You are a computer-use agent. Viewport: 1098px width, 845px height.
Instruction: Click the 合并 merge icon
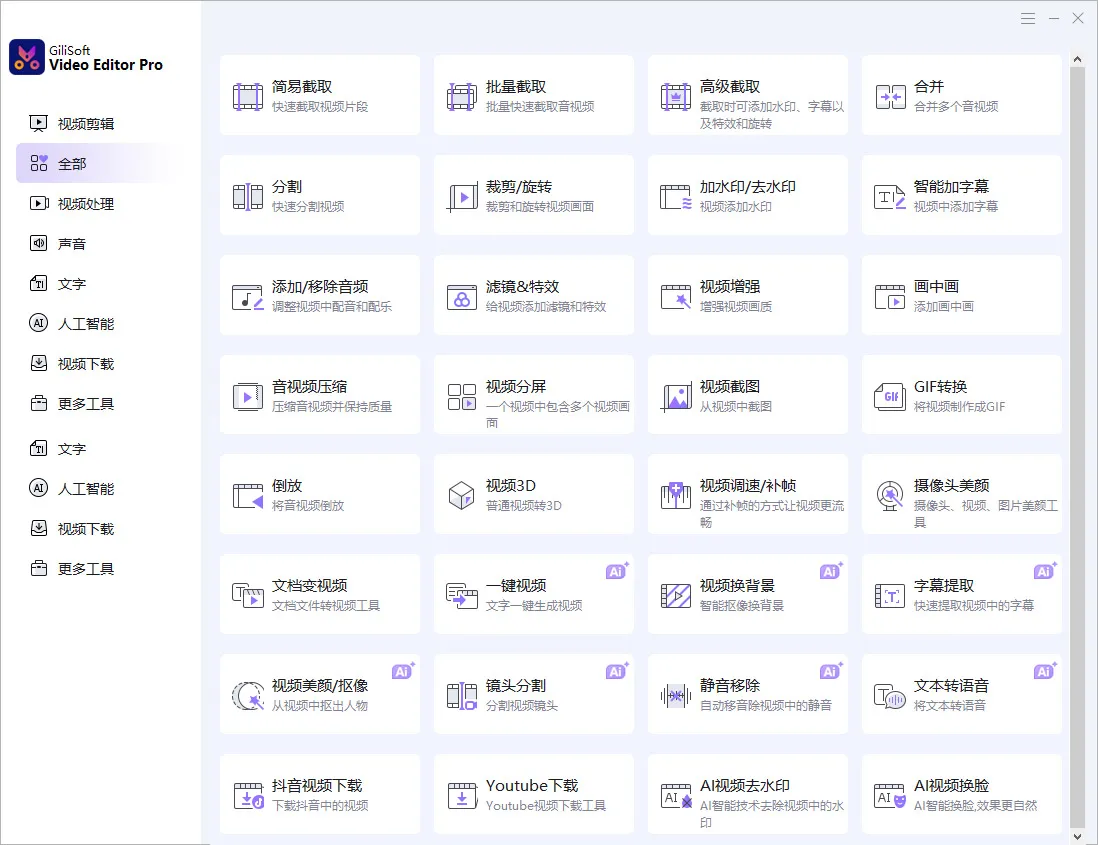click(x=890, y=96)
